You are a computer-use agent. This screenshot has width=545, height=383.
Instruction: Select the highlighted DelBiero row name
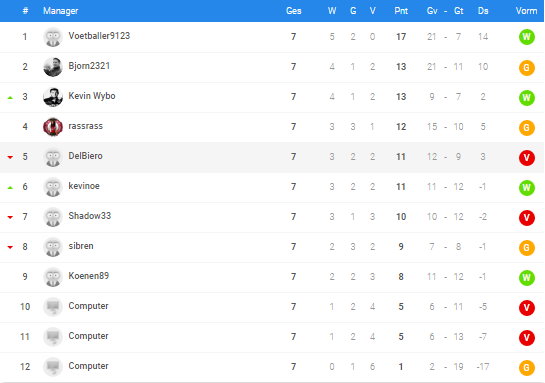tap(85, 156)
